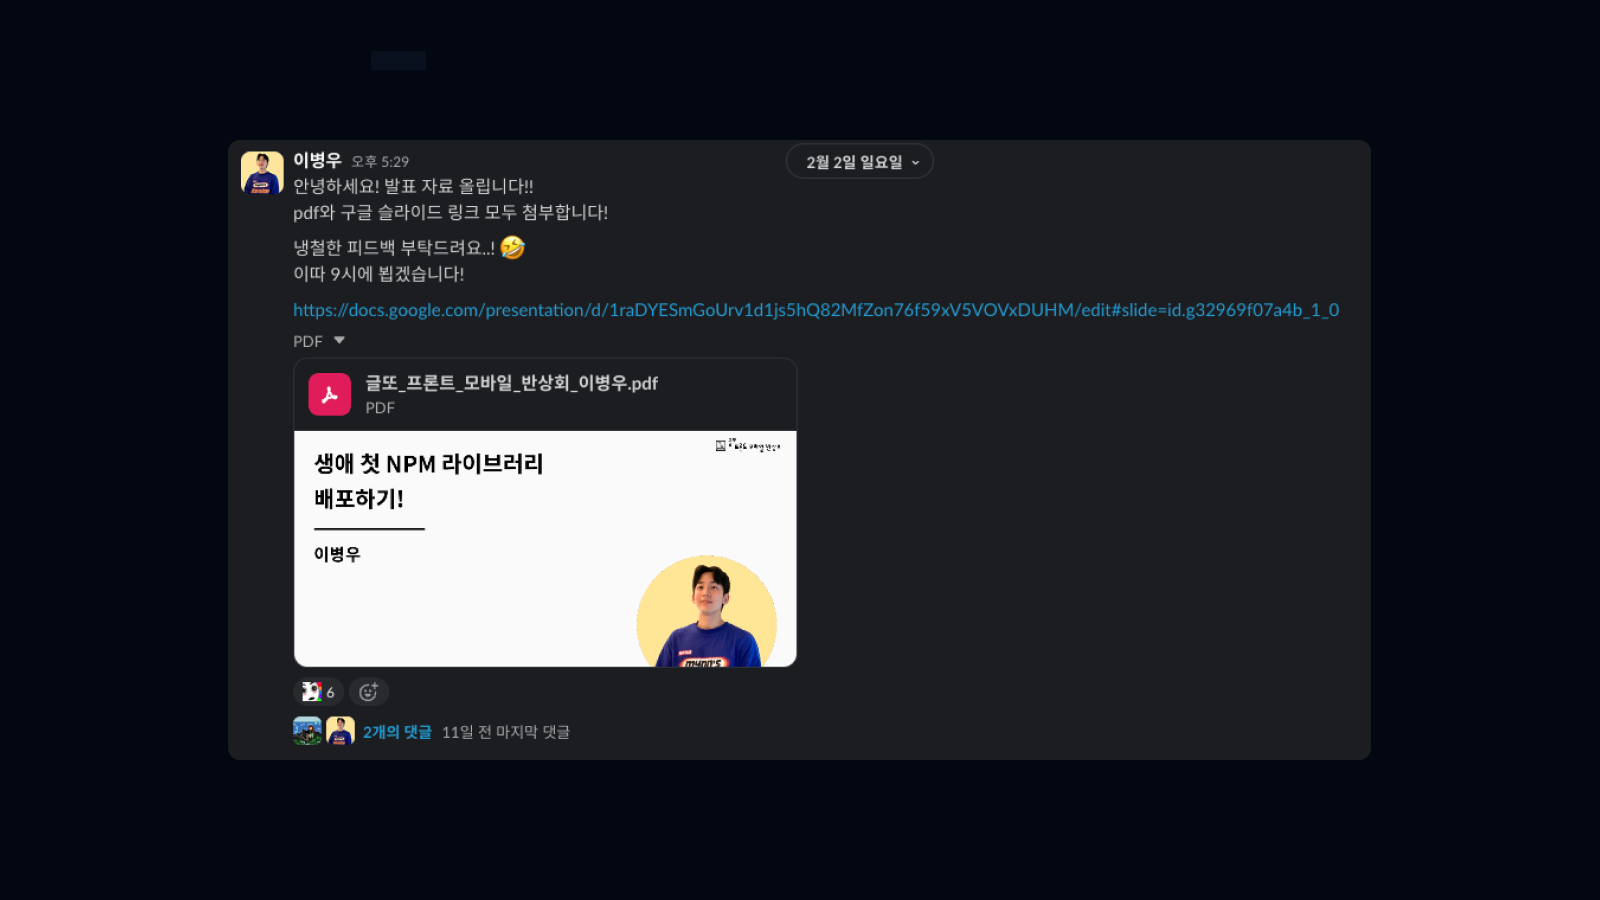
Task: Open the file 글또_프론트_모바일_반상회_이병우.pdf by its name
Action: click(x=511, y=383)
